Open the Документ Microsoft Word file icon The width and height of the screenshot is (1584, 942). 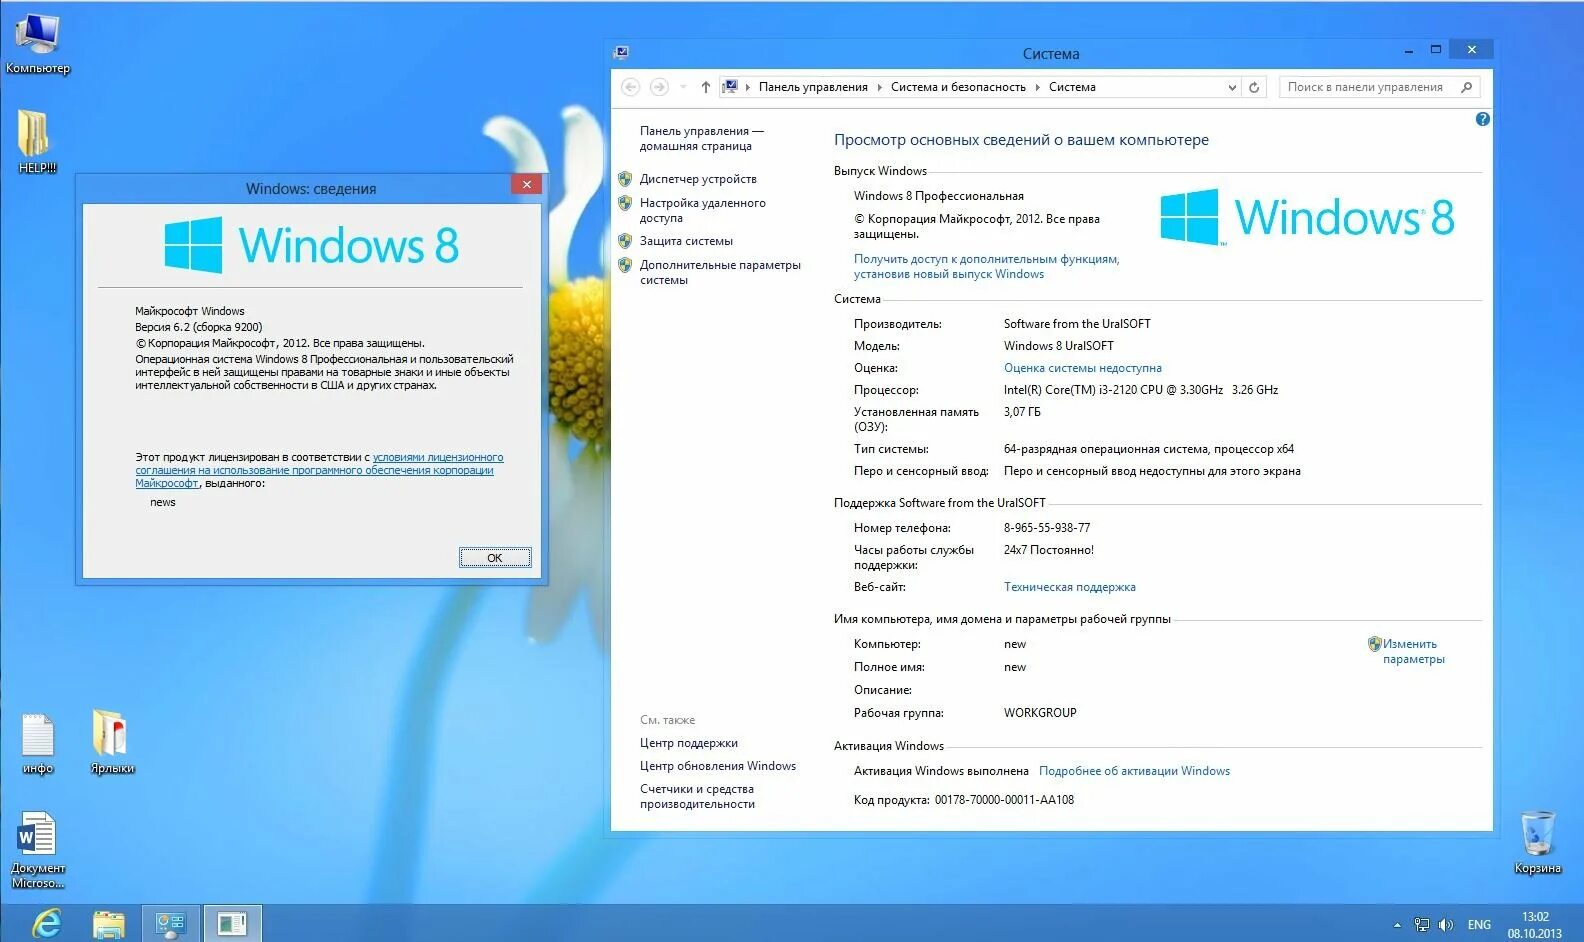coord(37,850)
